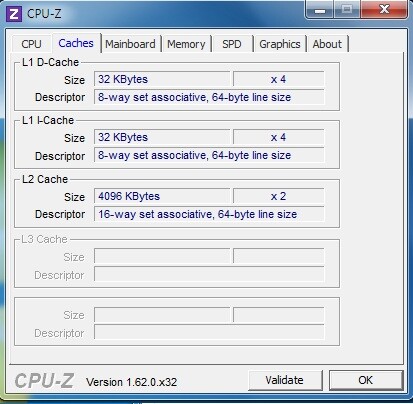Click the L1 I-Cache descriptor field
The width and height of the screenshot is (413, 404).
point(209,155)
